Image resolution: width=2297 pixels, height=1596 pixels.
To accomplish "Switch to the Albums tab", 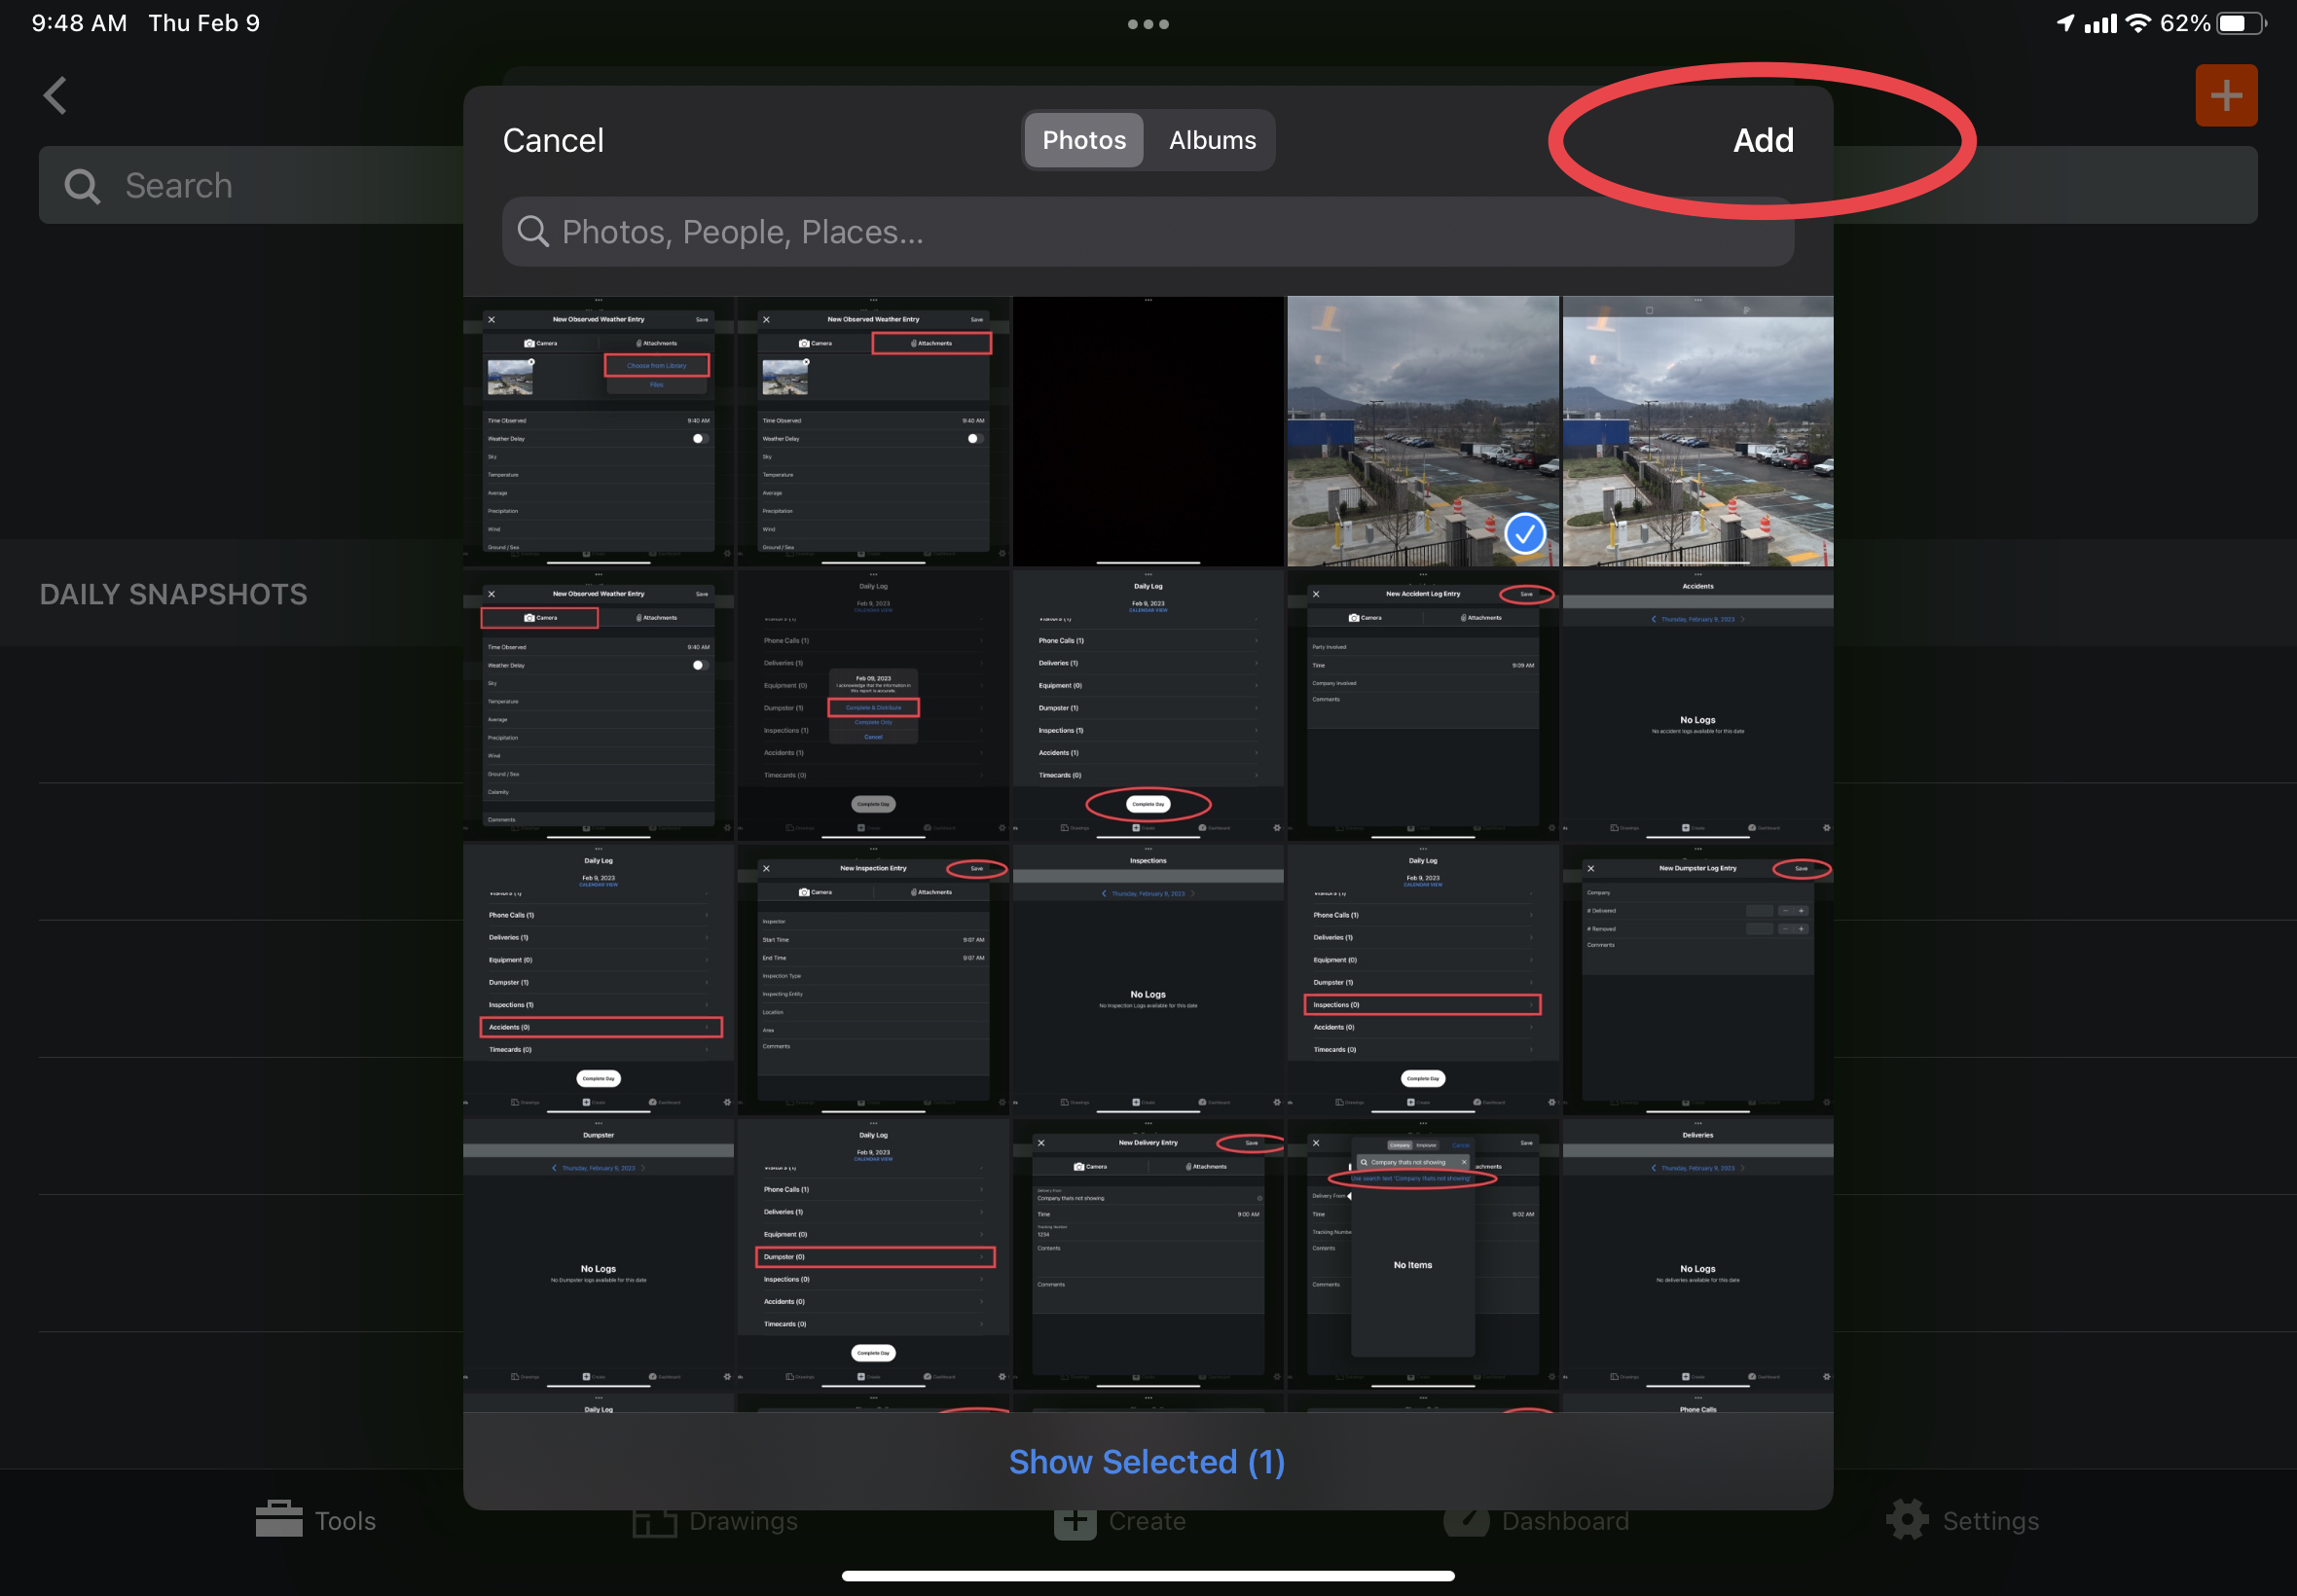I will click(x=1212, y=140).
